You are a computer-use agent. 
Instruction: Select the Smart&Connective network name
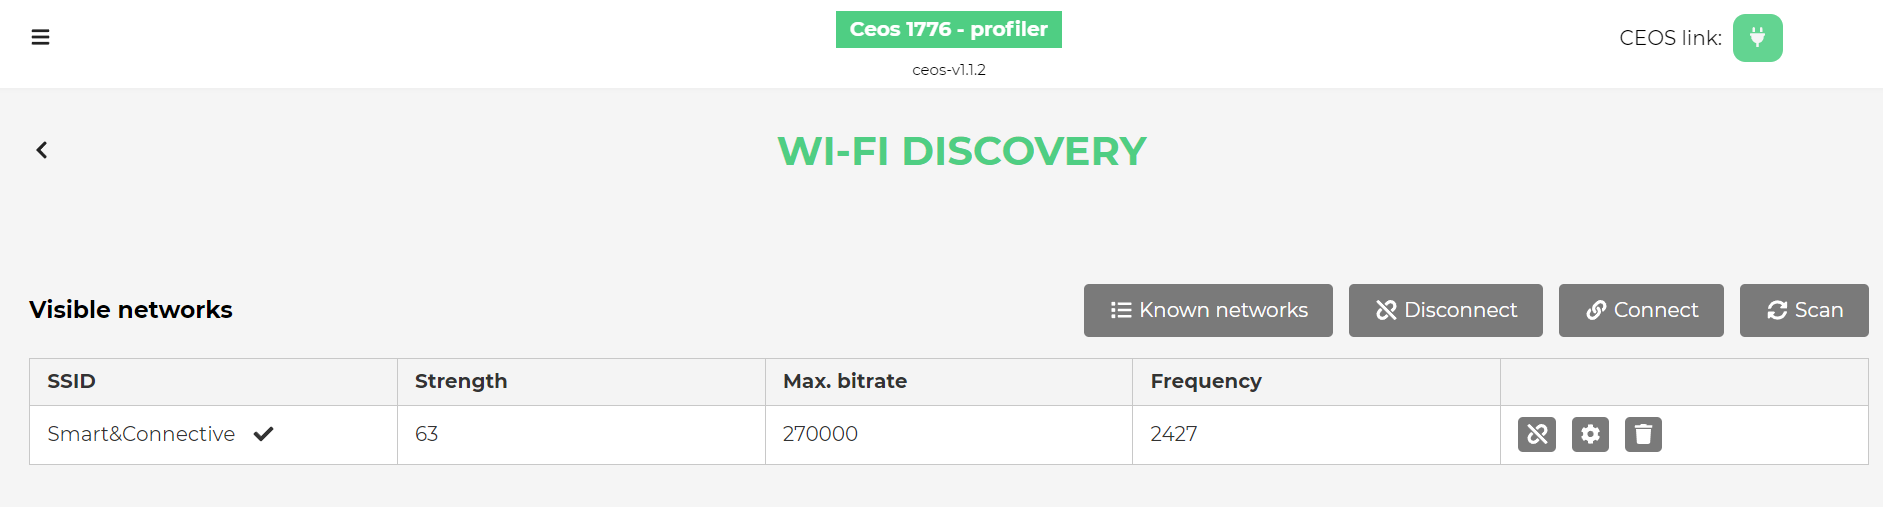[x=141, y=434]
